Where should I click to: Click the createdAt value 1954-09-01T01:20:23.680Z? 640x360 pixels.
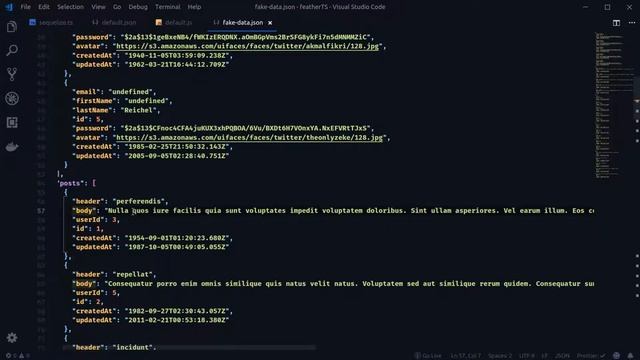pos(177,238)
